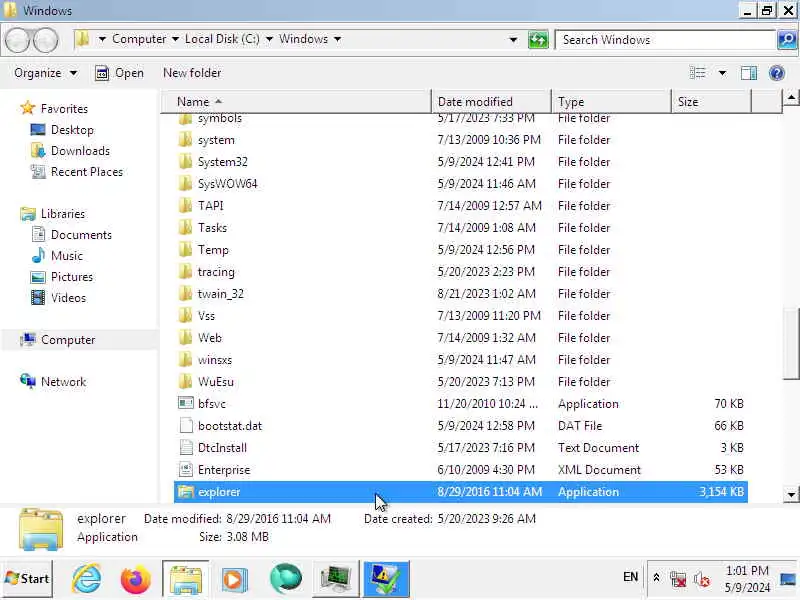Image resolution: width=800 pixels, height=600 pixels.
Task: Expand Windows breadcrumb dropdown arrow
Action: [337, 39]
